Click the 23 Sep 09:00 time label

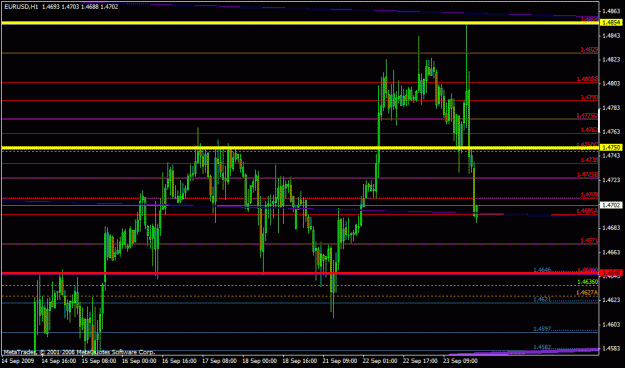click(460, 361)
